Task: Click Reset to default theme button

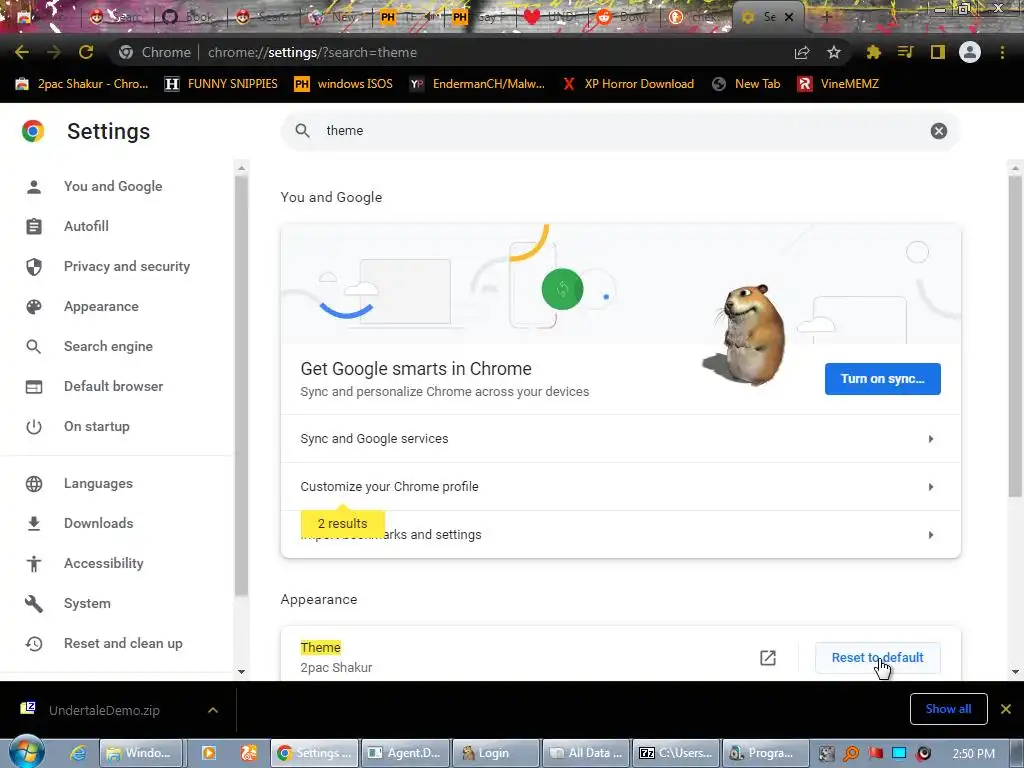Action: coord(877,658)
